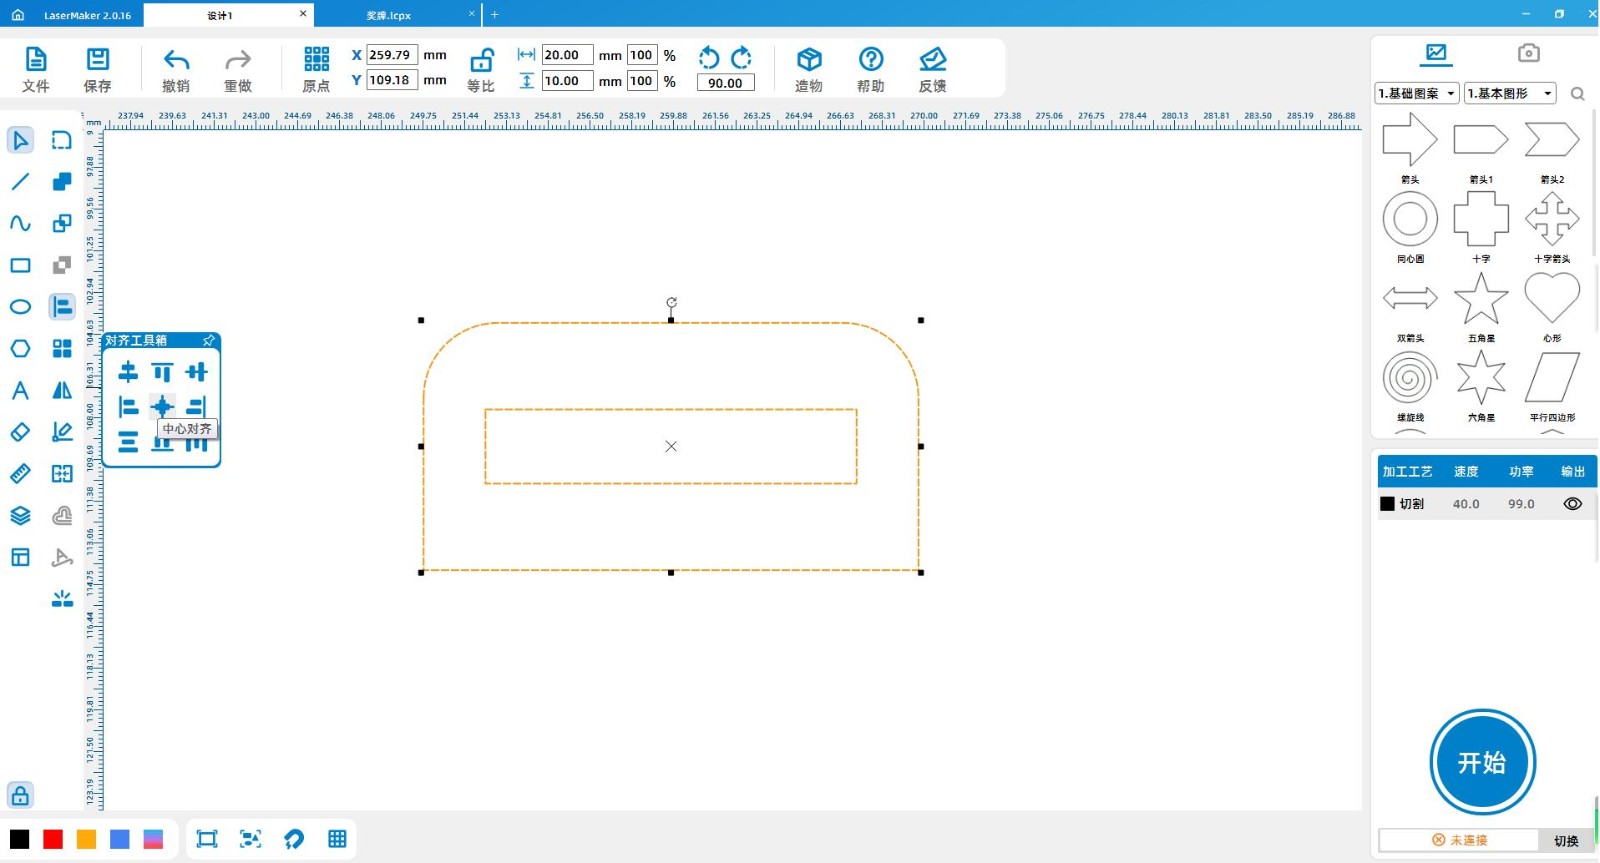Choose the red color swatch
1600x863 pixels.
pos(53,839)
